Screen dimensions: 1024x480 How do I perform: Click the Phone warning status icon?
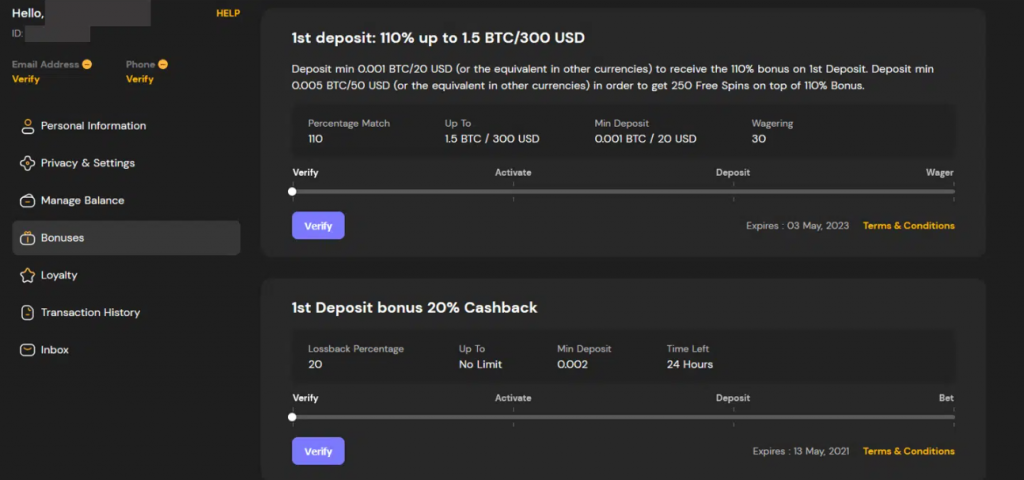click(x=163, y=65)
